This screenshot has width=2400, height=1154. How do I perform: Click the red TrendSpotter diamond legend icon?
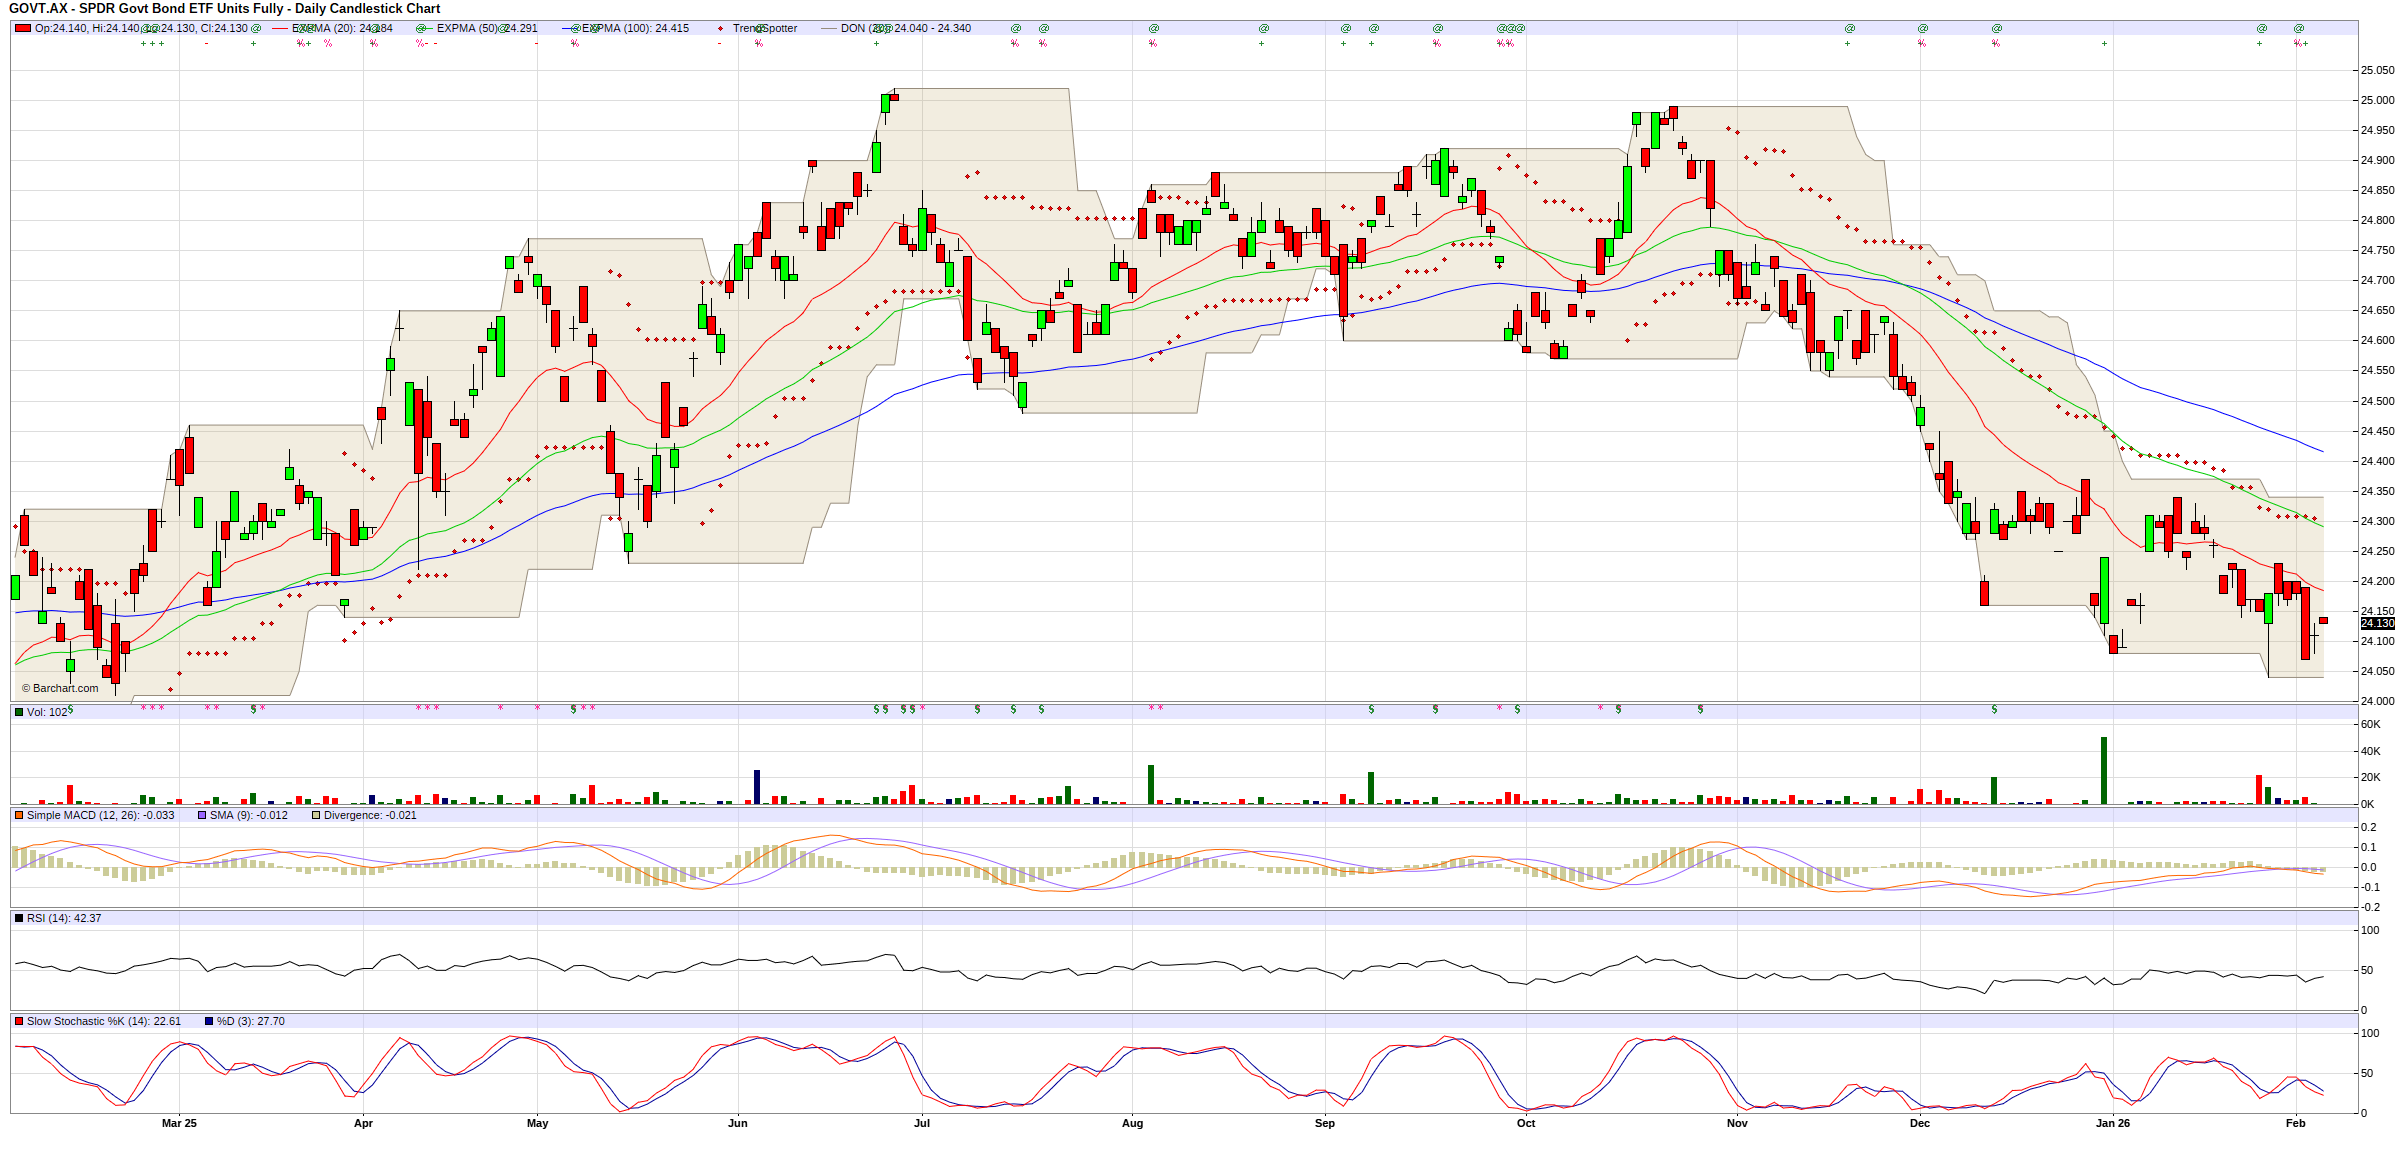pos(721,28)
